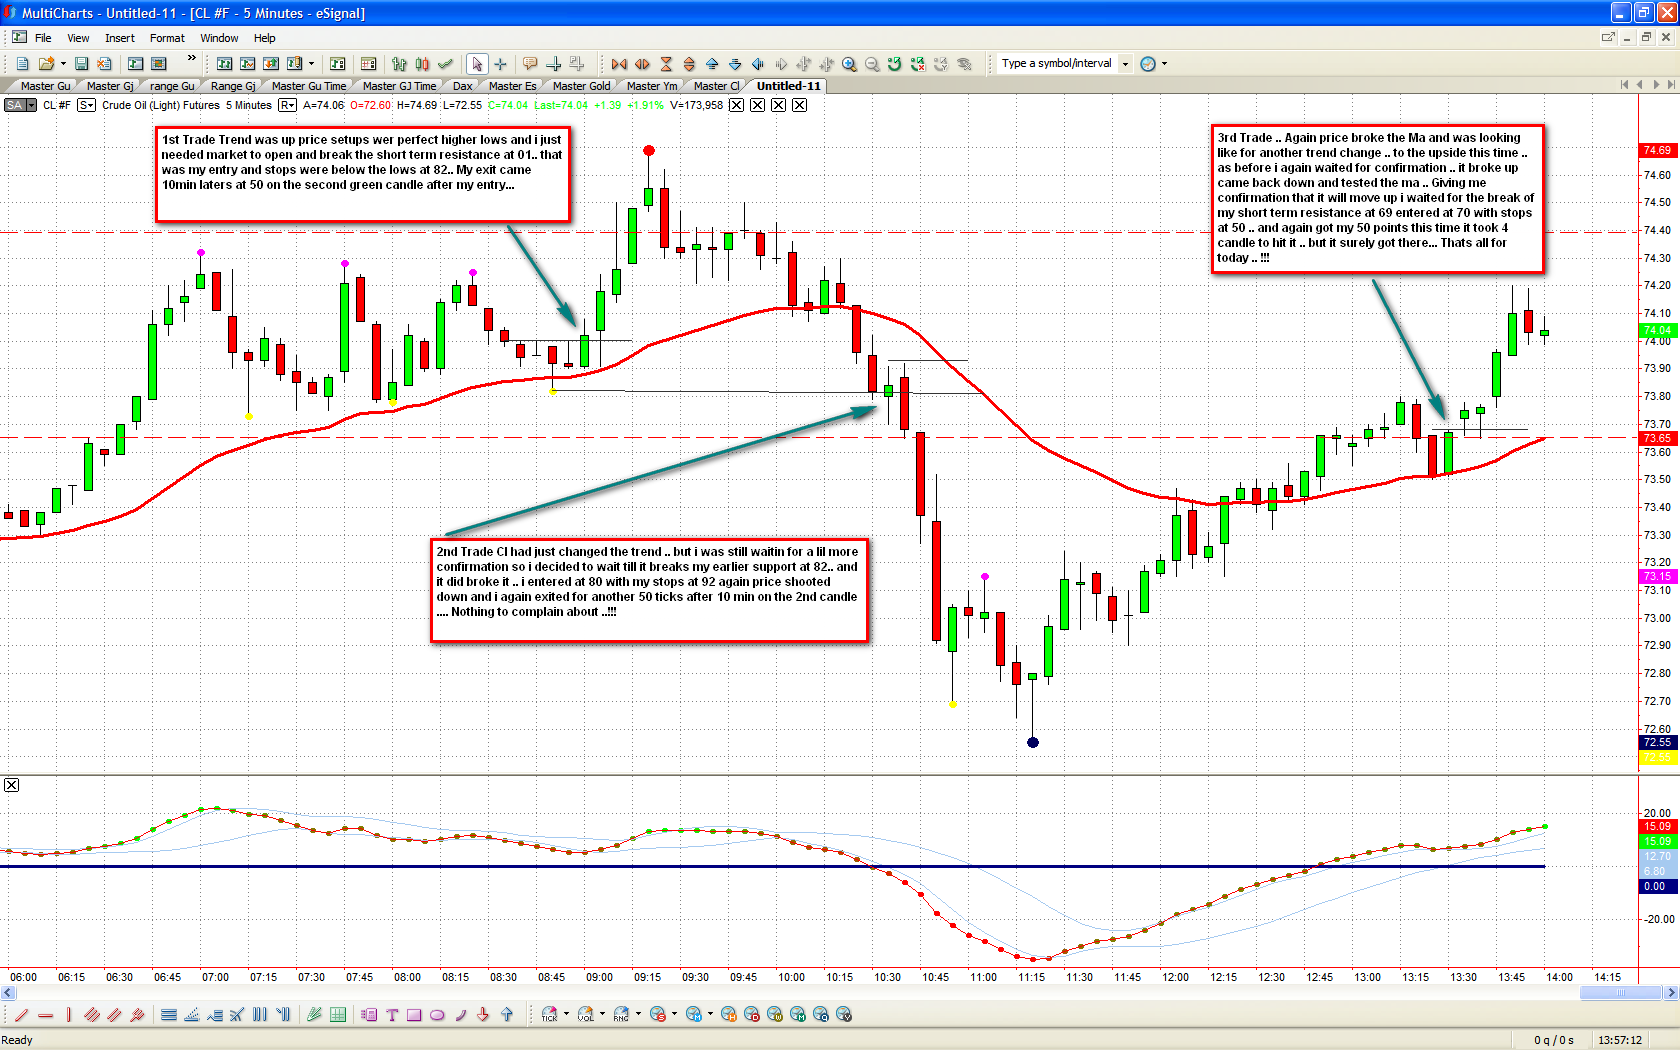This screenshot has height=1050, width=1680.
Task: Open the Format menu
Action: [167, 38]
